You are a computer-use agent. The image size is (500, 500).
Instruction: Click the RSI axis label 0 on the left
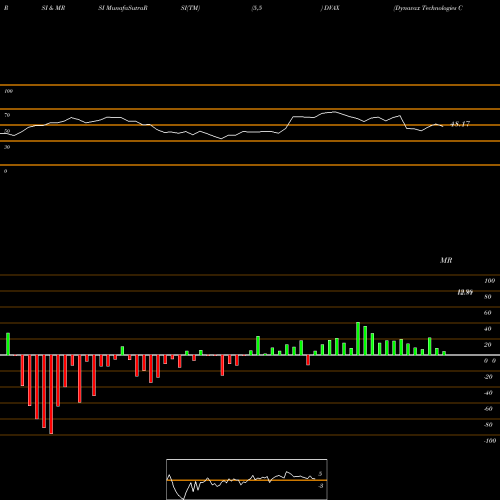point(5,171)
